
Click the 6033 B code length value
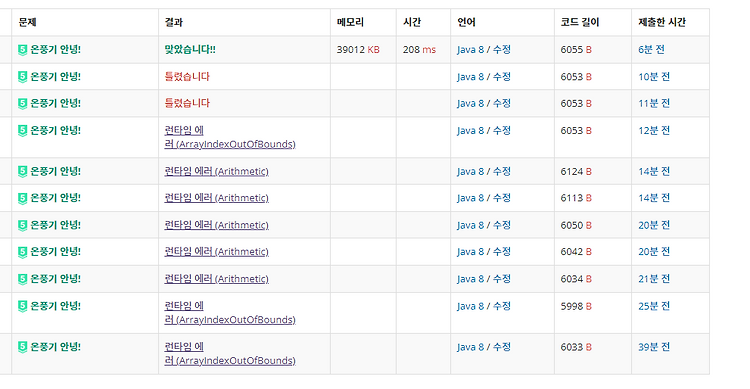point(576,347)
